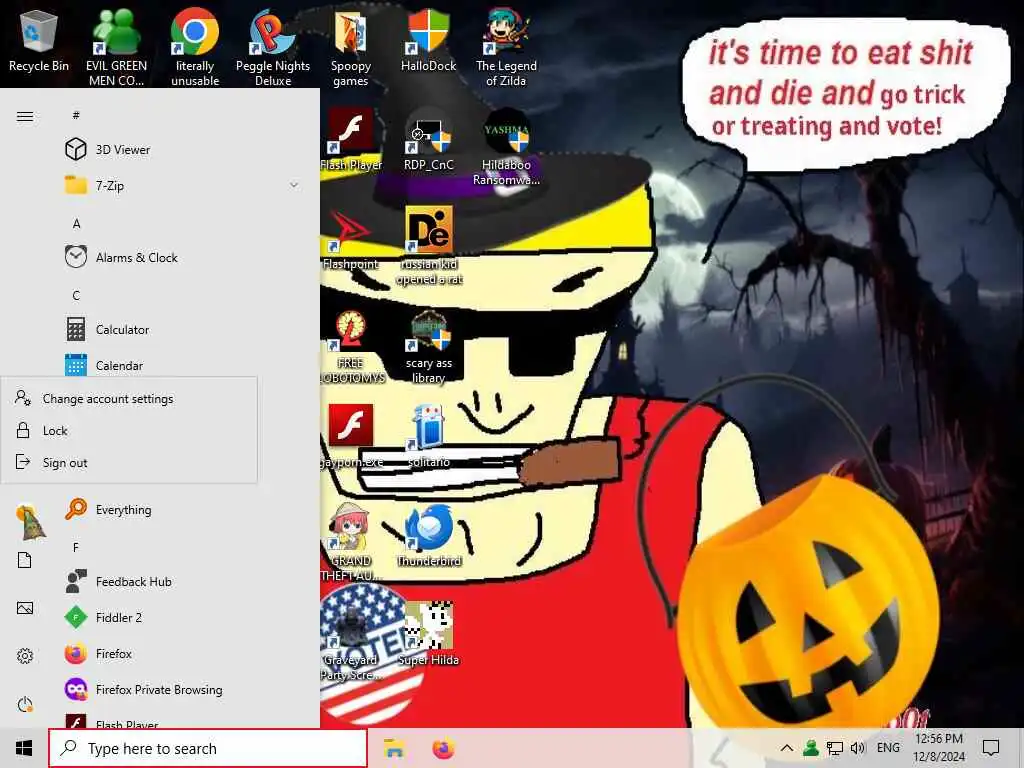
Task: Show hidden tray icons chevron
Action: (x=787, y=748)
